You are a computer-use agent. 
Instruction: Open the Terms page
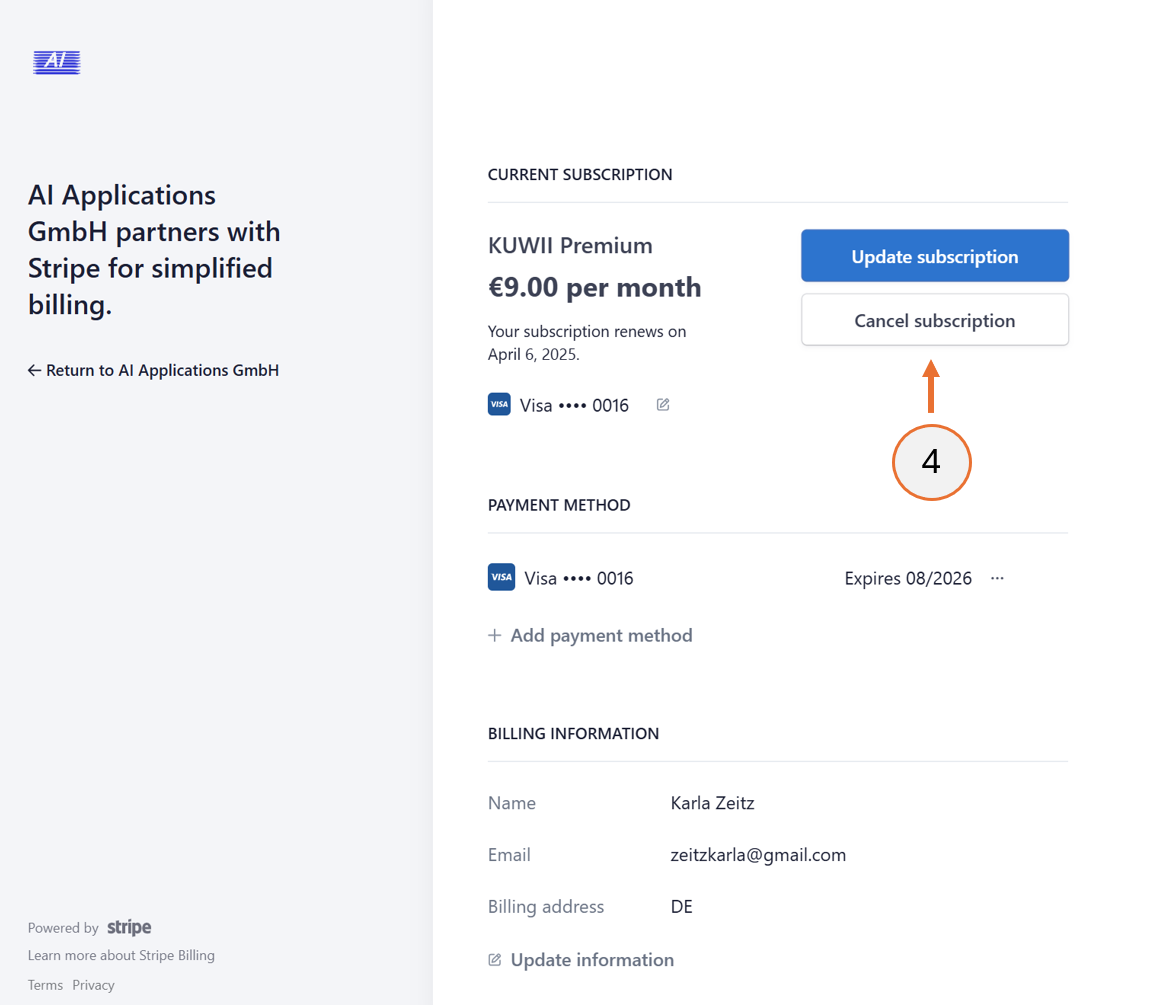point(45,985)
